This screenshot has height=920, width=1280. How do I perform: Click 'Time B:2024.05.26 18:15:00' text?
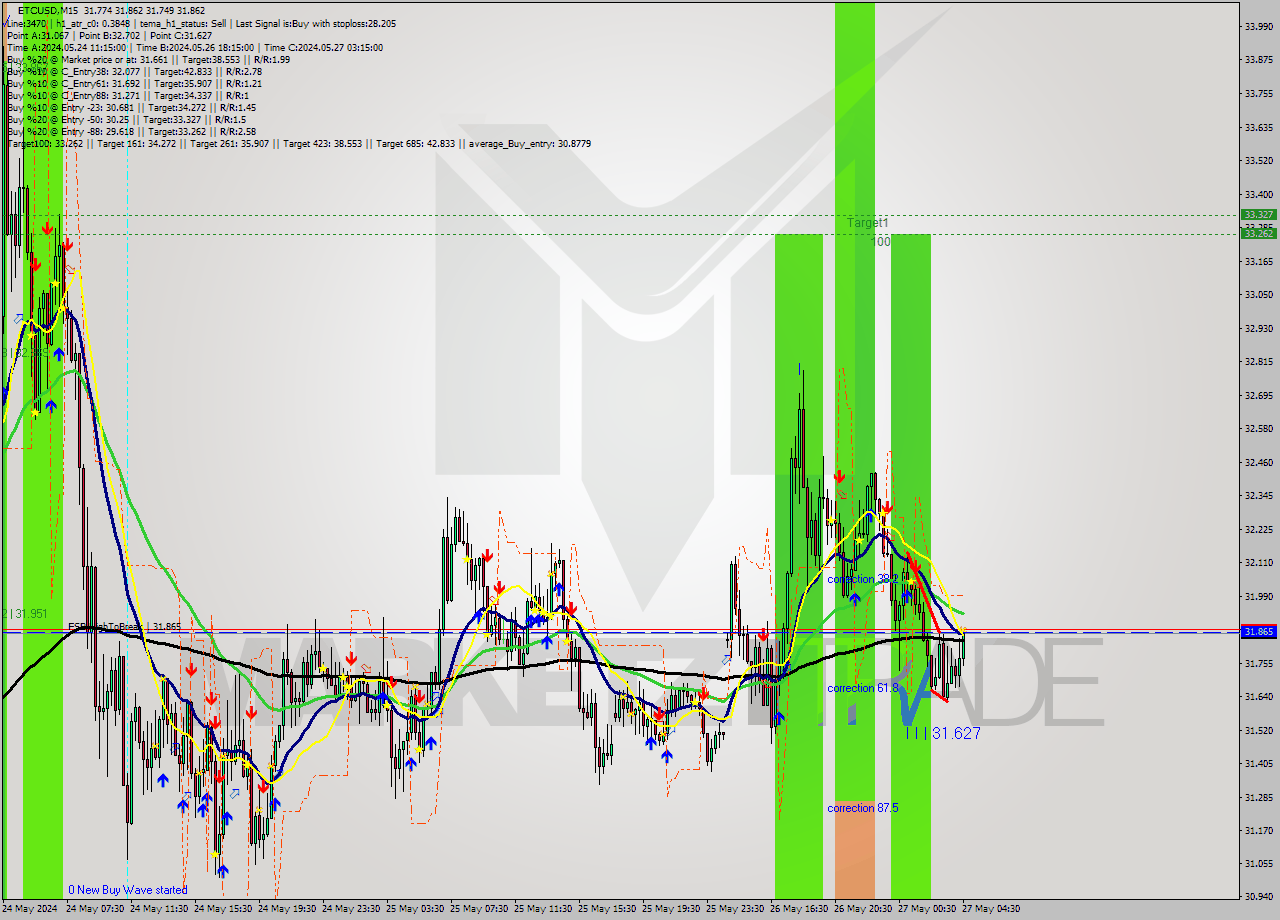tap(195, 47)
